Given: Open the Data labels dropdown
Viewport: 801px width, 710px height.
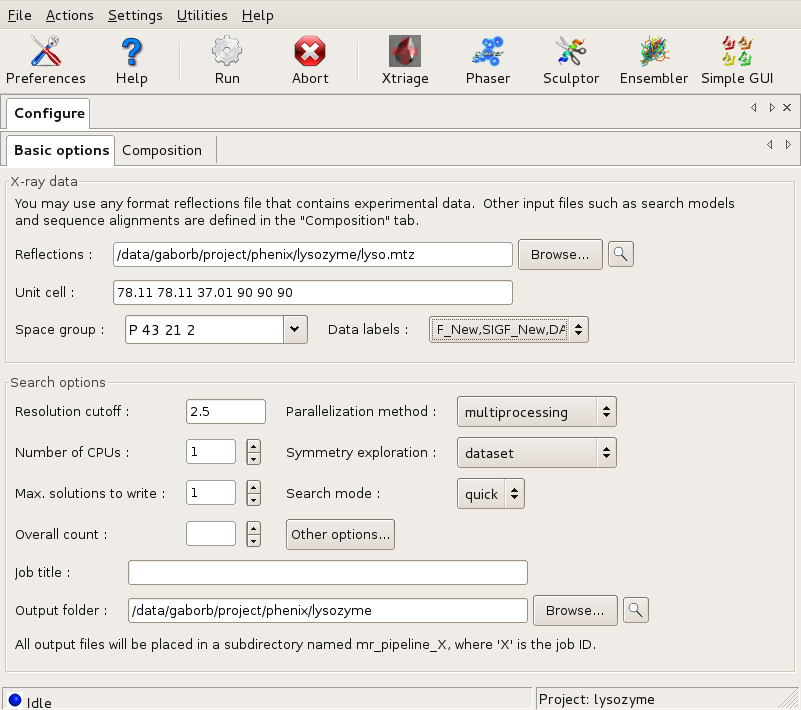Looking at the screenshot, I should [x=578, y=329].
